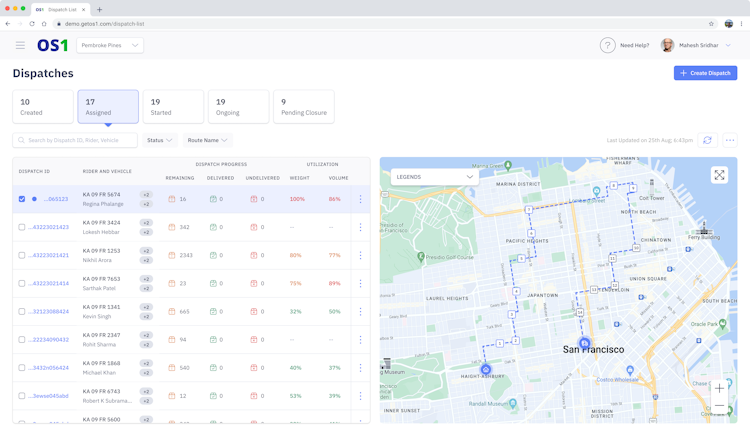Open row actions for dispatch ...3ewse045abd
Image resolution: width=750 pixels, height=439 pixels.
click(360, 396)
